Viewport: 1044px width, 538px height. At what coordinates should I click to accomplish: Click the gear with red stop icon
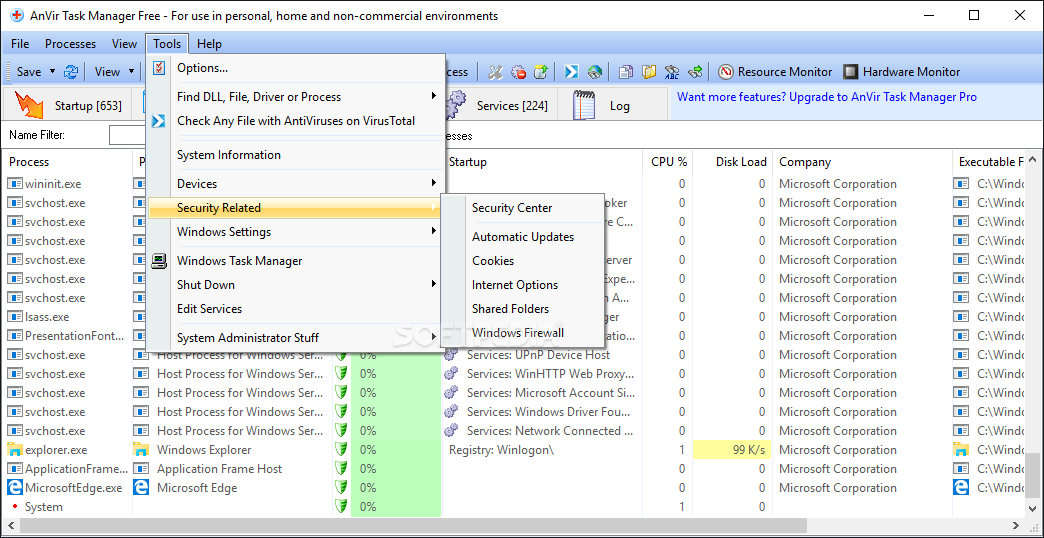(518, 72)
